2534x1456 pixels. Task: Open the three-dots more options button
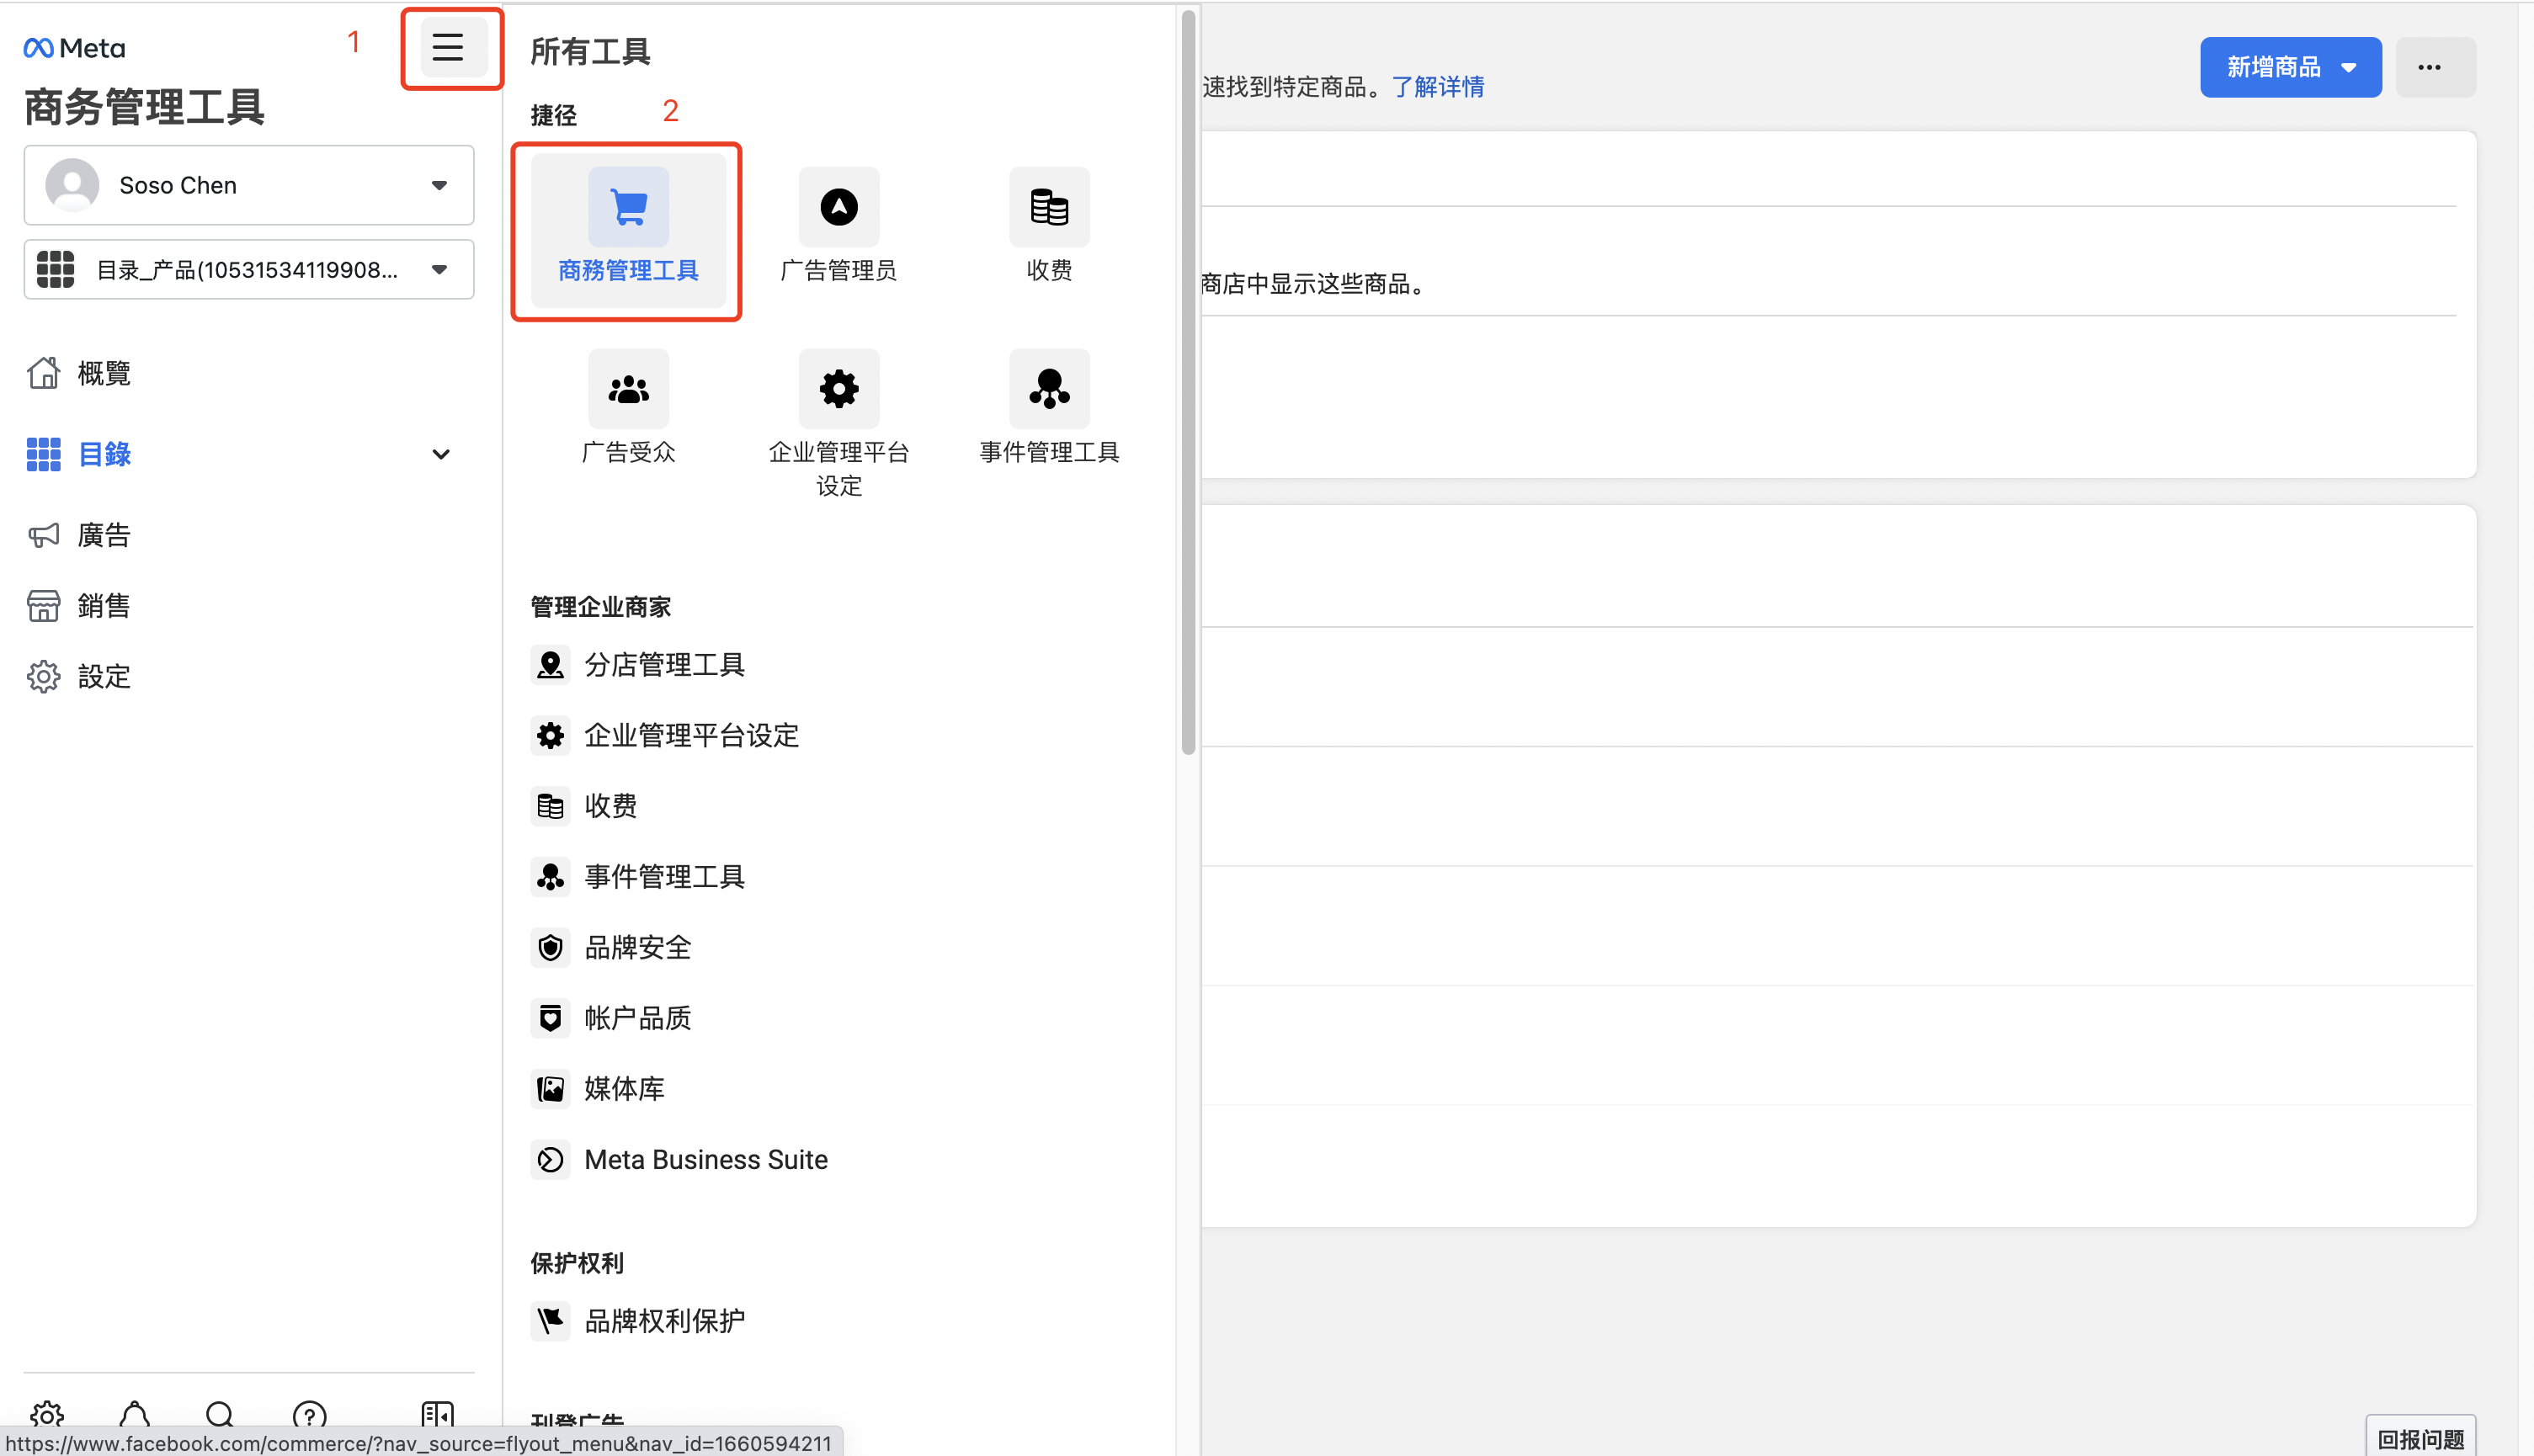(x=2435, y=67)
